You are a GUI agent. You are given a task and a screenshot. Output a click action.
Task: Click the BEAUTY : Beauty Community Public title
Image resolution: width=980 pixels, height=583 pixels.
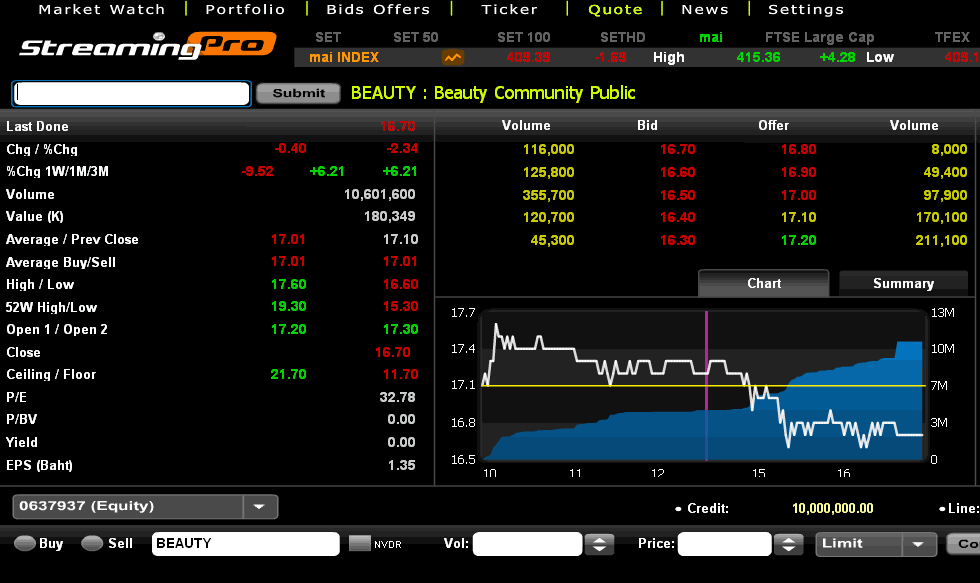tap(493, 93)
